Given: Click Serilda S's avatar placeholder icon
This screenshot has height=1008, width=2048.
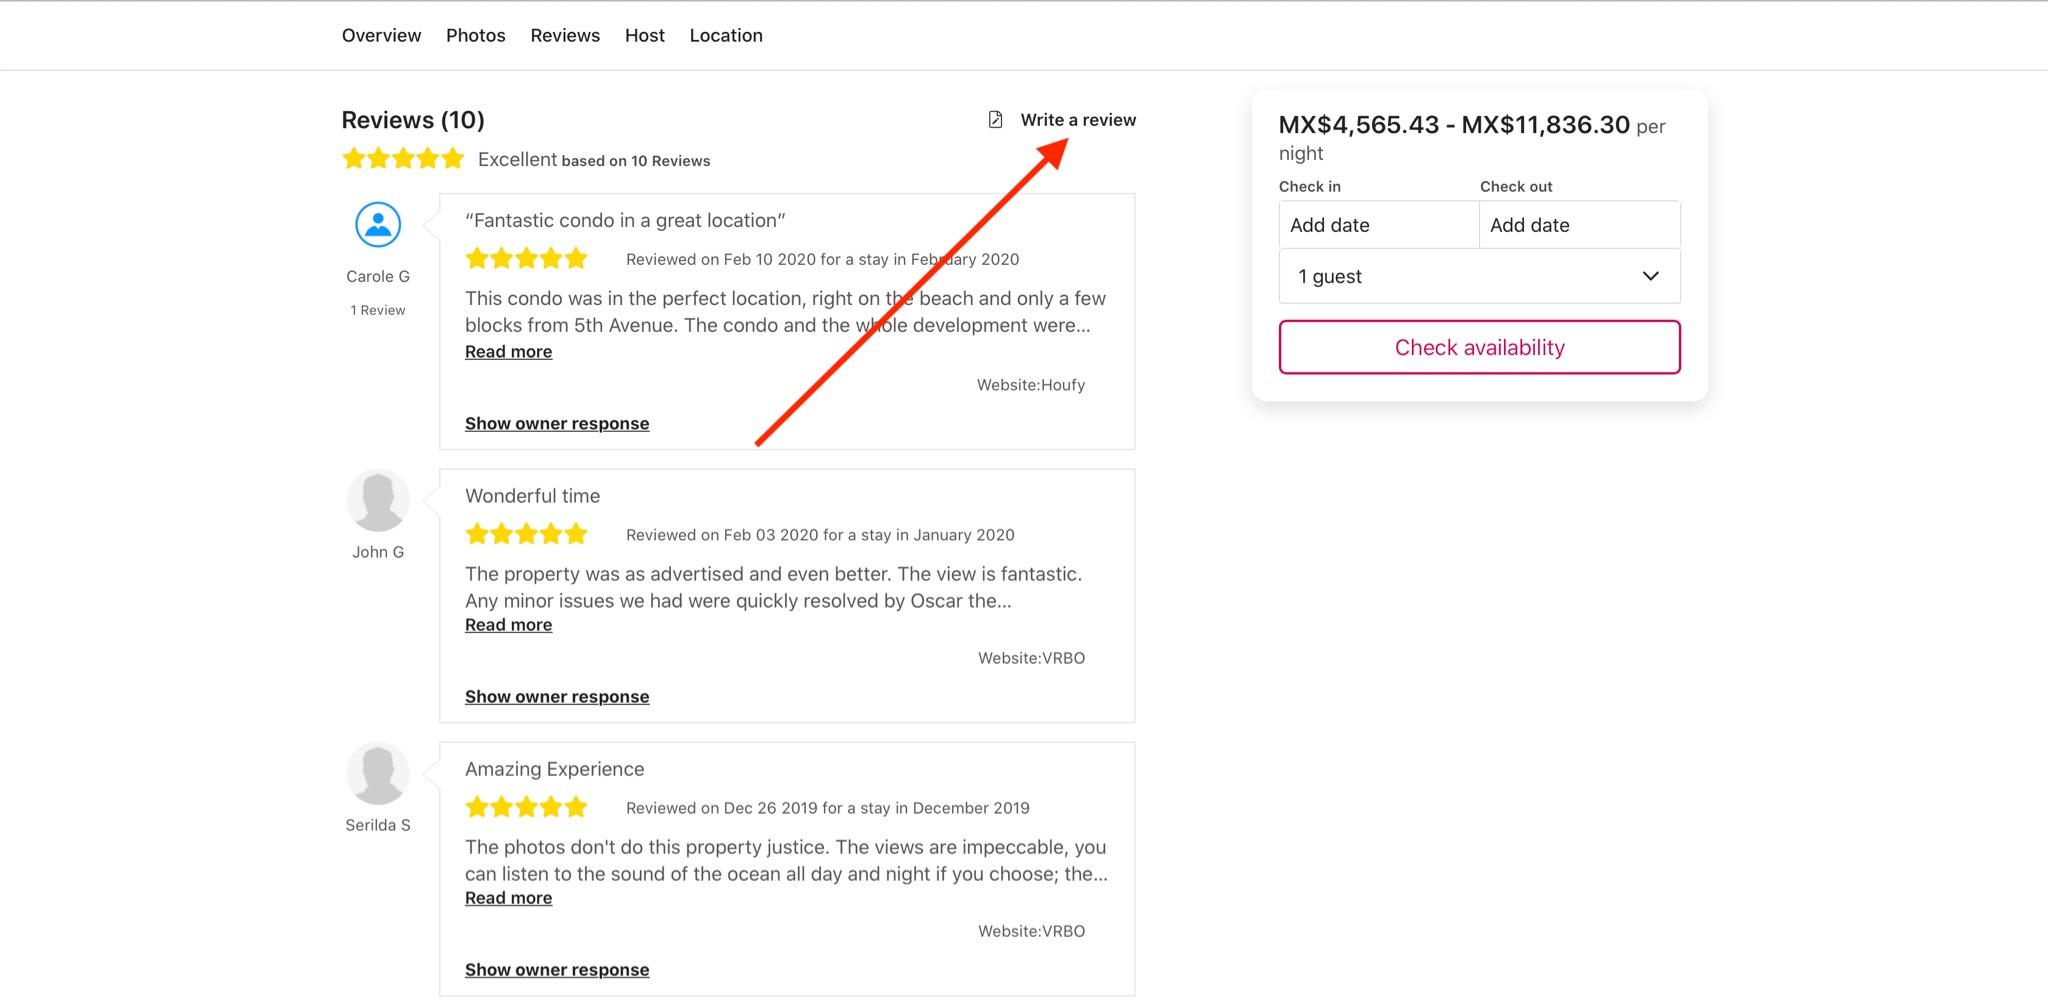Looking at the screenshot, I should [x=377, y=772].
